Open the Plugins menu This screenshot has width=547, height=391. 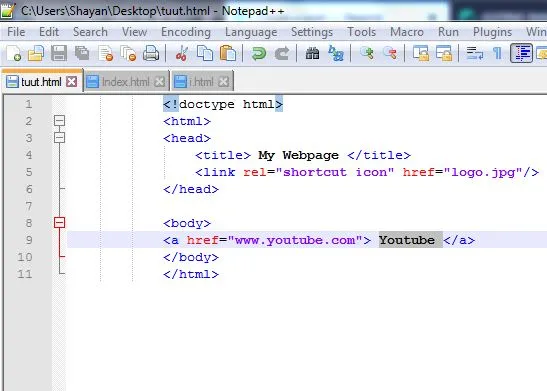492,32
